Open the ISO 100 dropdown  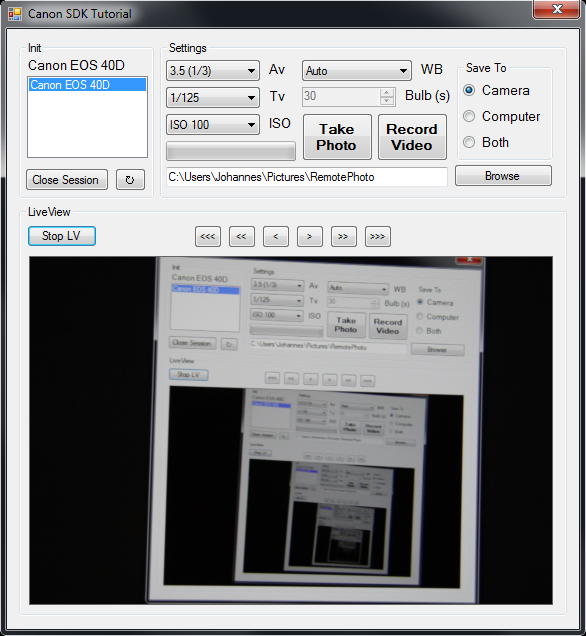tap(213, 125)
